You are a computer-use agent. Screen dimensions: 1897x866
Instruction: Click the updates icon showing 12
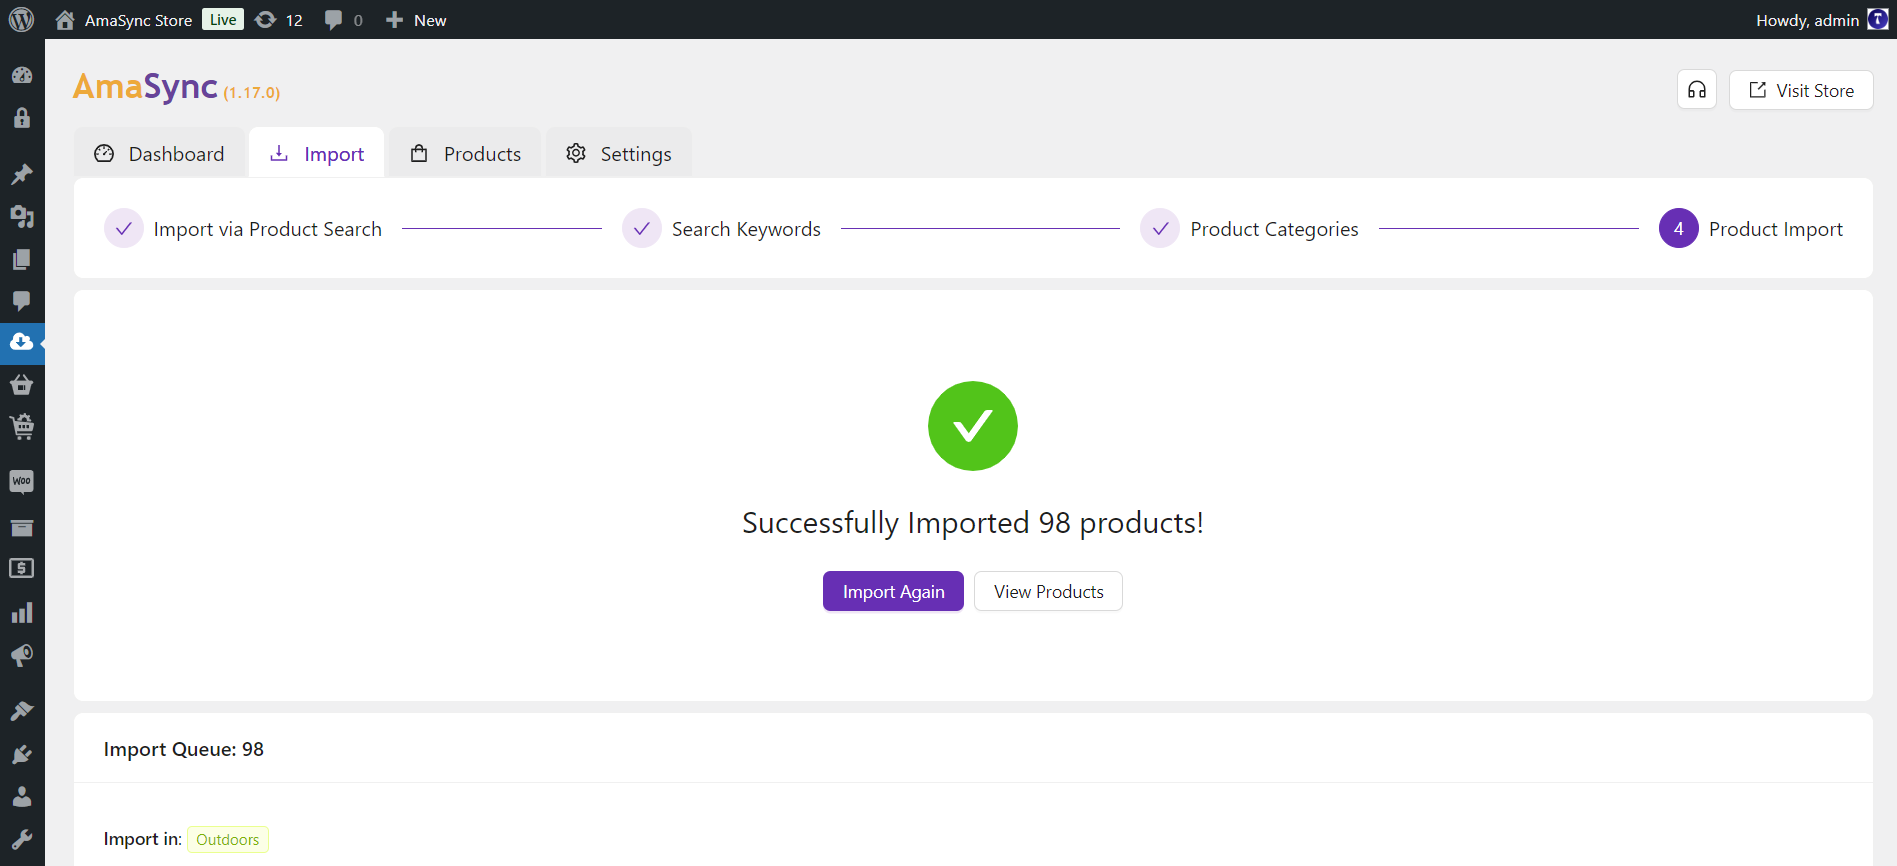(x=278, y=20)
